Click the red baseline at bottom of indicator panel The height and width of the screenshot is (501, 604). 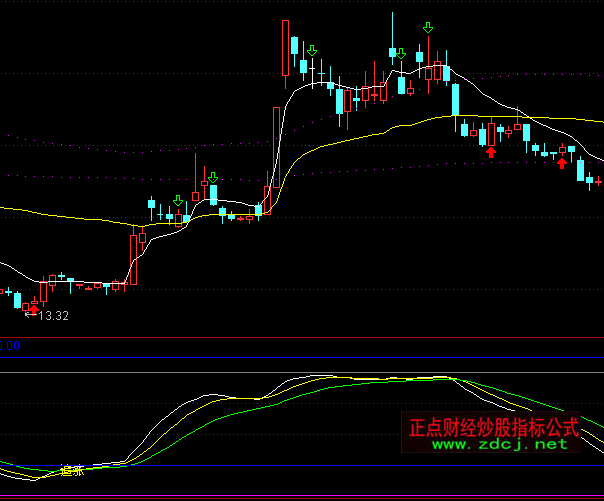coord(300,497)
